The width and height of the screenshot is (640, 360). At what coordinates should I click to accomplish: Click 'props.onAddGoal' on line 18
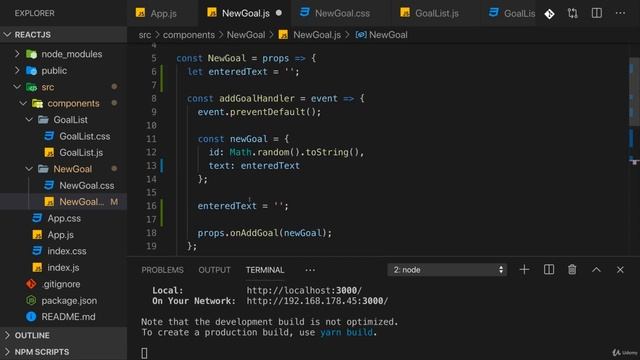(x=238, y=233)
